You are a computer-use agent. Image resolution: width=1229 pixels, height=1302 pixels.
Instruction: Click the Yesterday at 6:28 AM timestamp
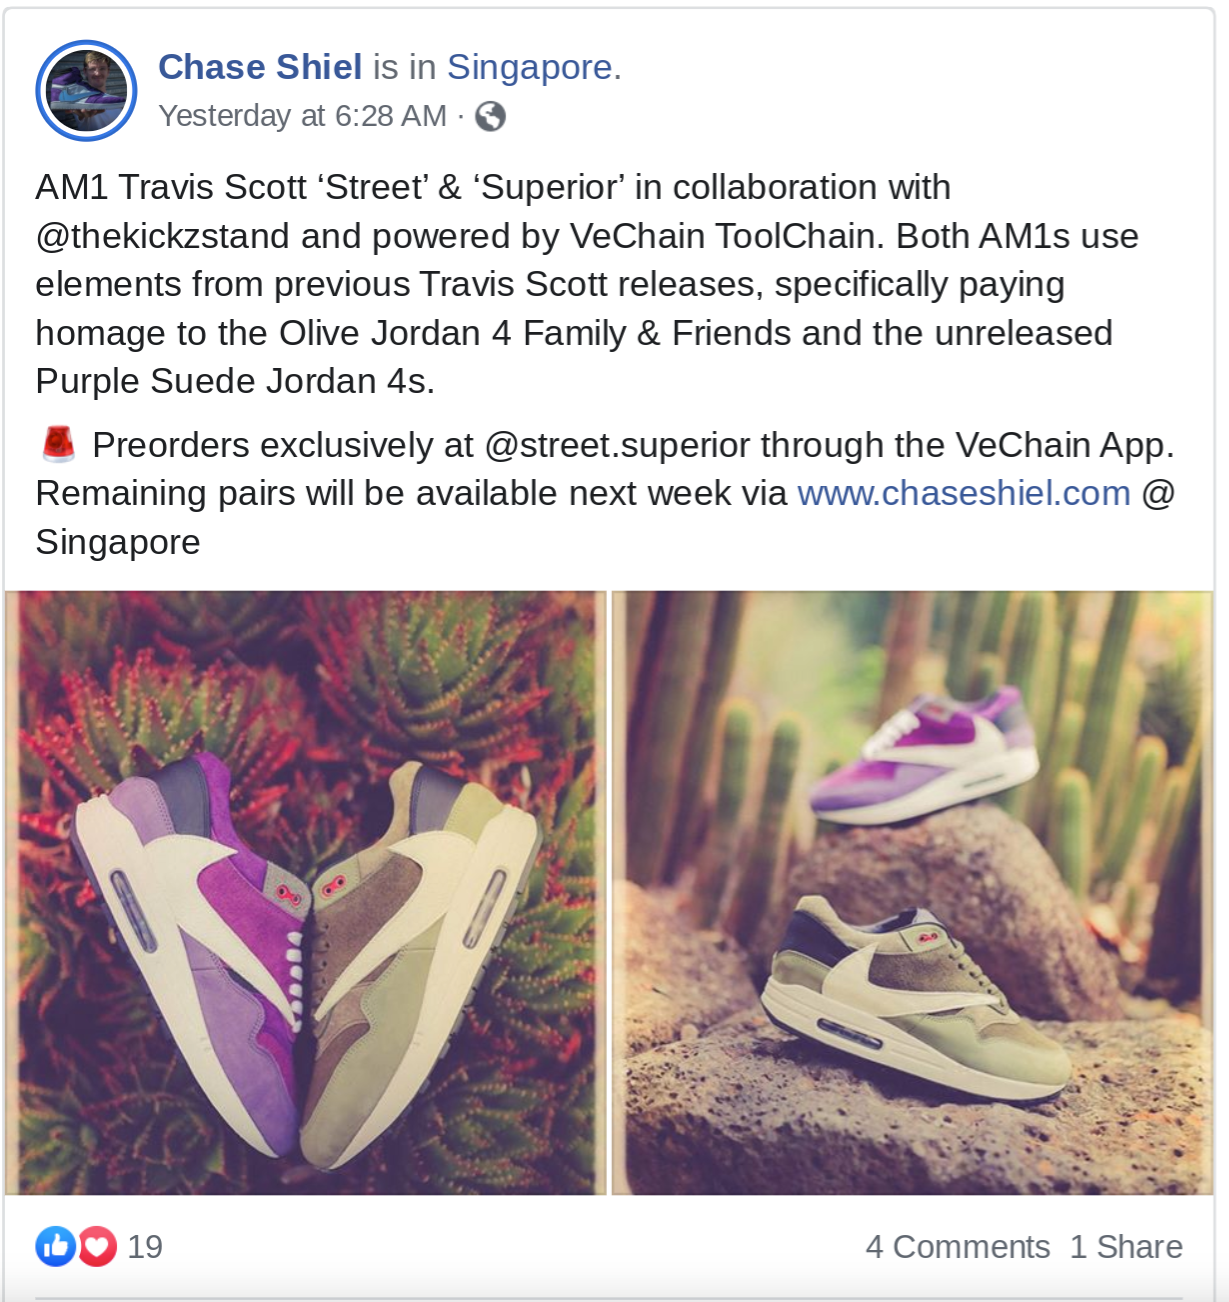(x=302, y=116)
